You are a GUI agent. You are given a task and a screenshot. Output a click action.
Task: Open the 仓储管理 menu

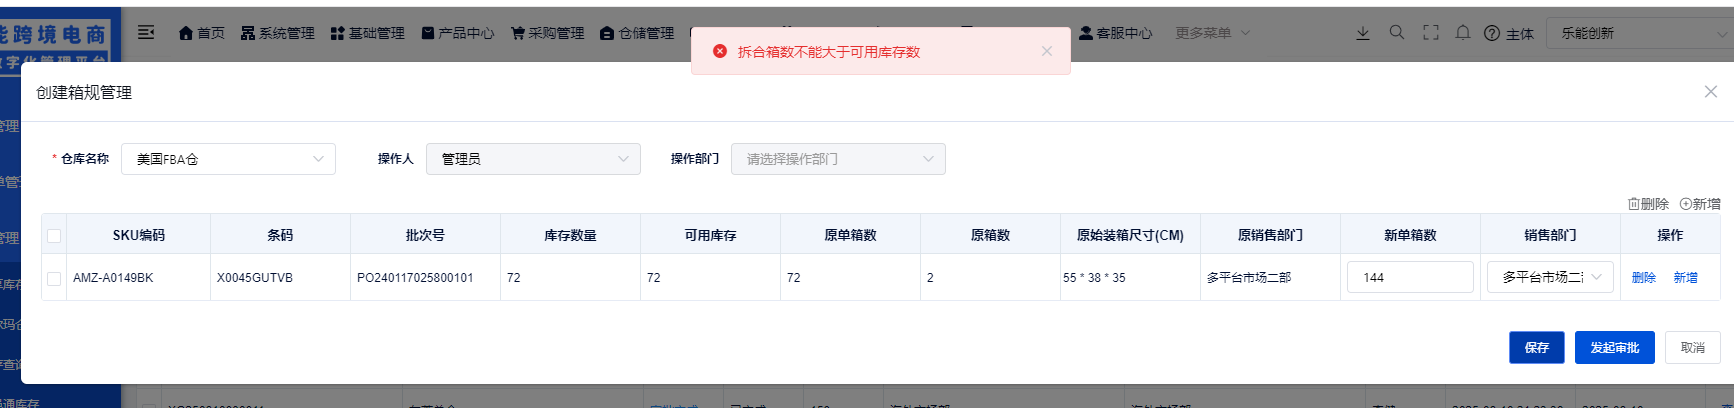[637, 33]
